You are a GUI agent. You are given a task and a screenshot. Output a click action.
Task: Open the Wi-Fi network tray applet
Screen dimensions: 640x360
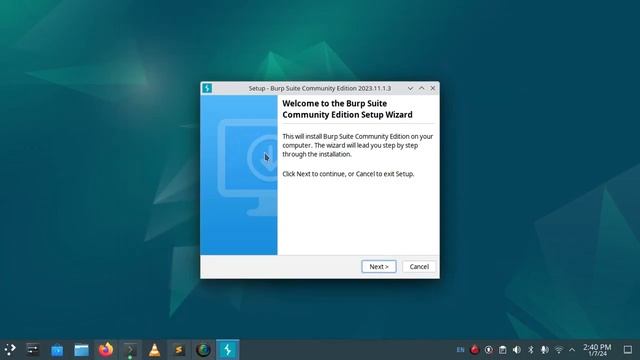pyautogui.click(x=559, y=350)
